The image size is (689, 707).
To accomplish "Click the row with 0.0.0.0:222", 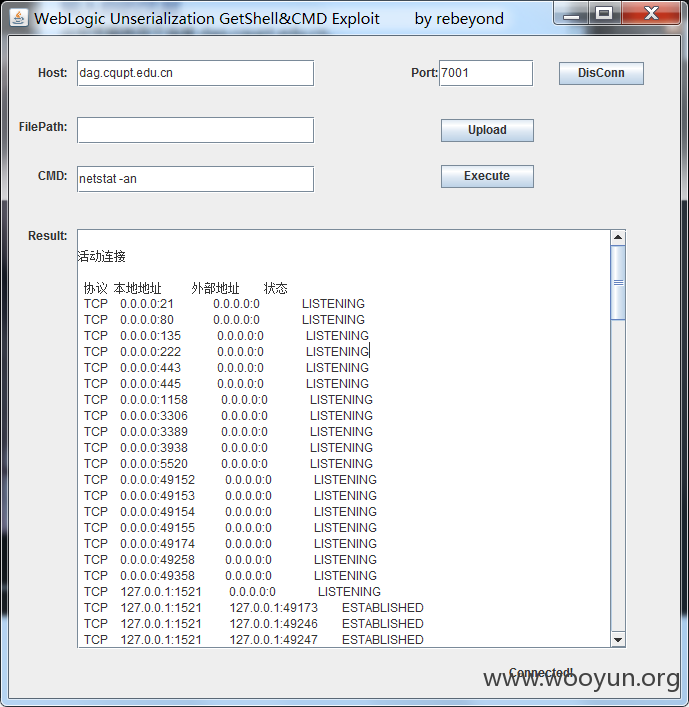I will pyautogui.click(x=226, y=352).
